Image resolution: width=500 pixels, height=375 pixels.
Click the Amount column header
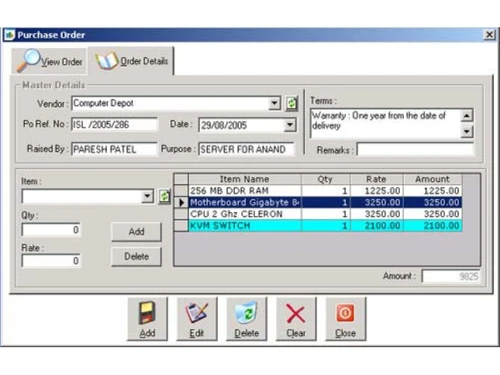[x=432, y=179]
